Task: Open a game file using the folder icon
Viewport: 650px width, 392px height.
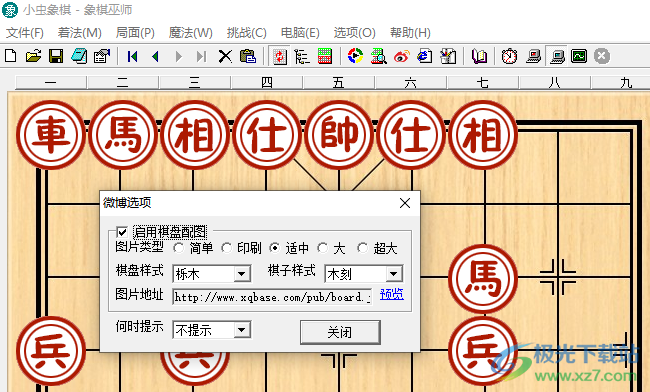Action: [33, 56]
